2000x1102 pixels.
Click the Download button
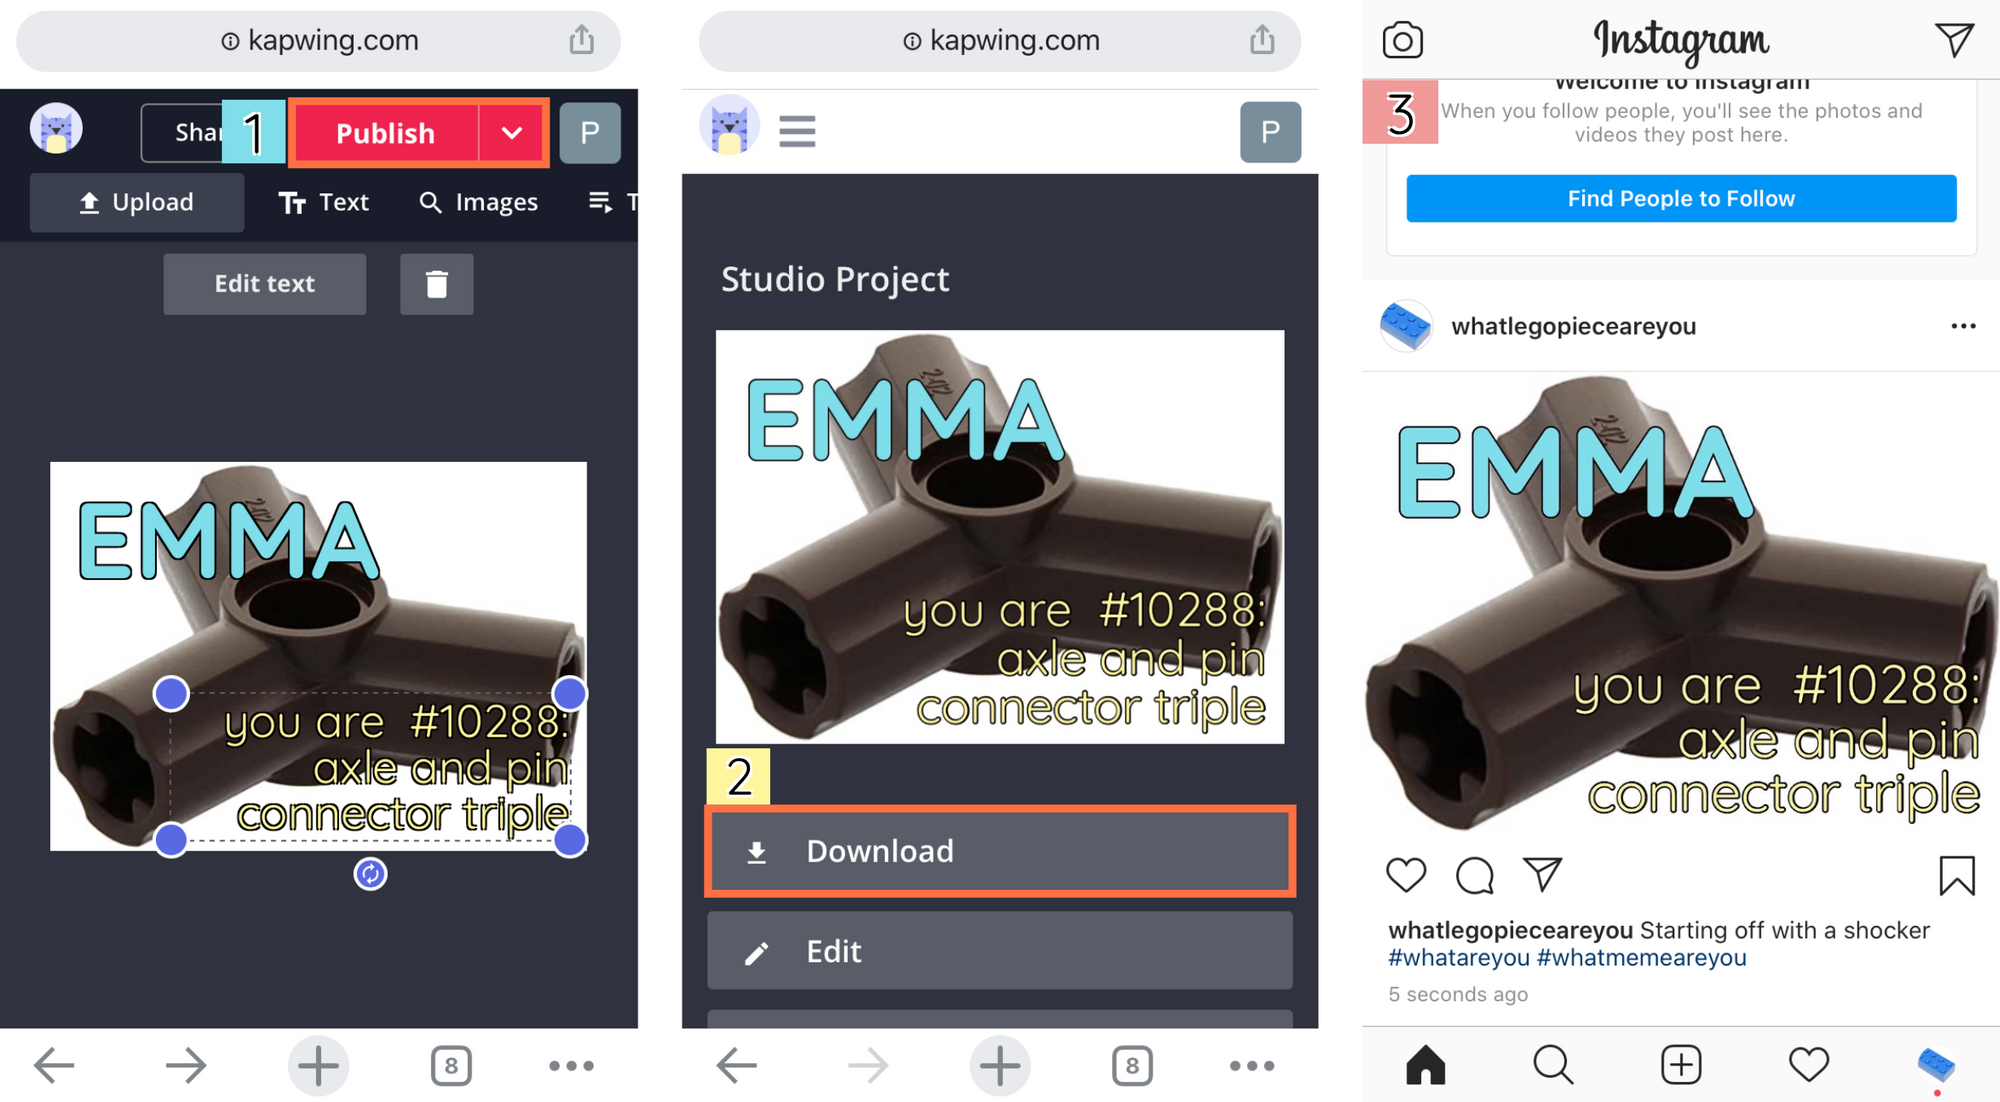tap(1000, 851)
